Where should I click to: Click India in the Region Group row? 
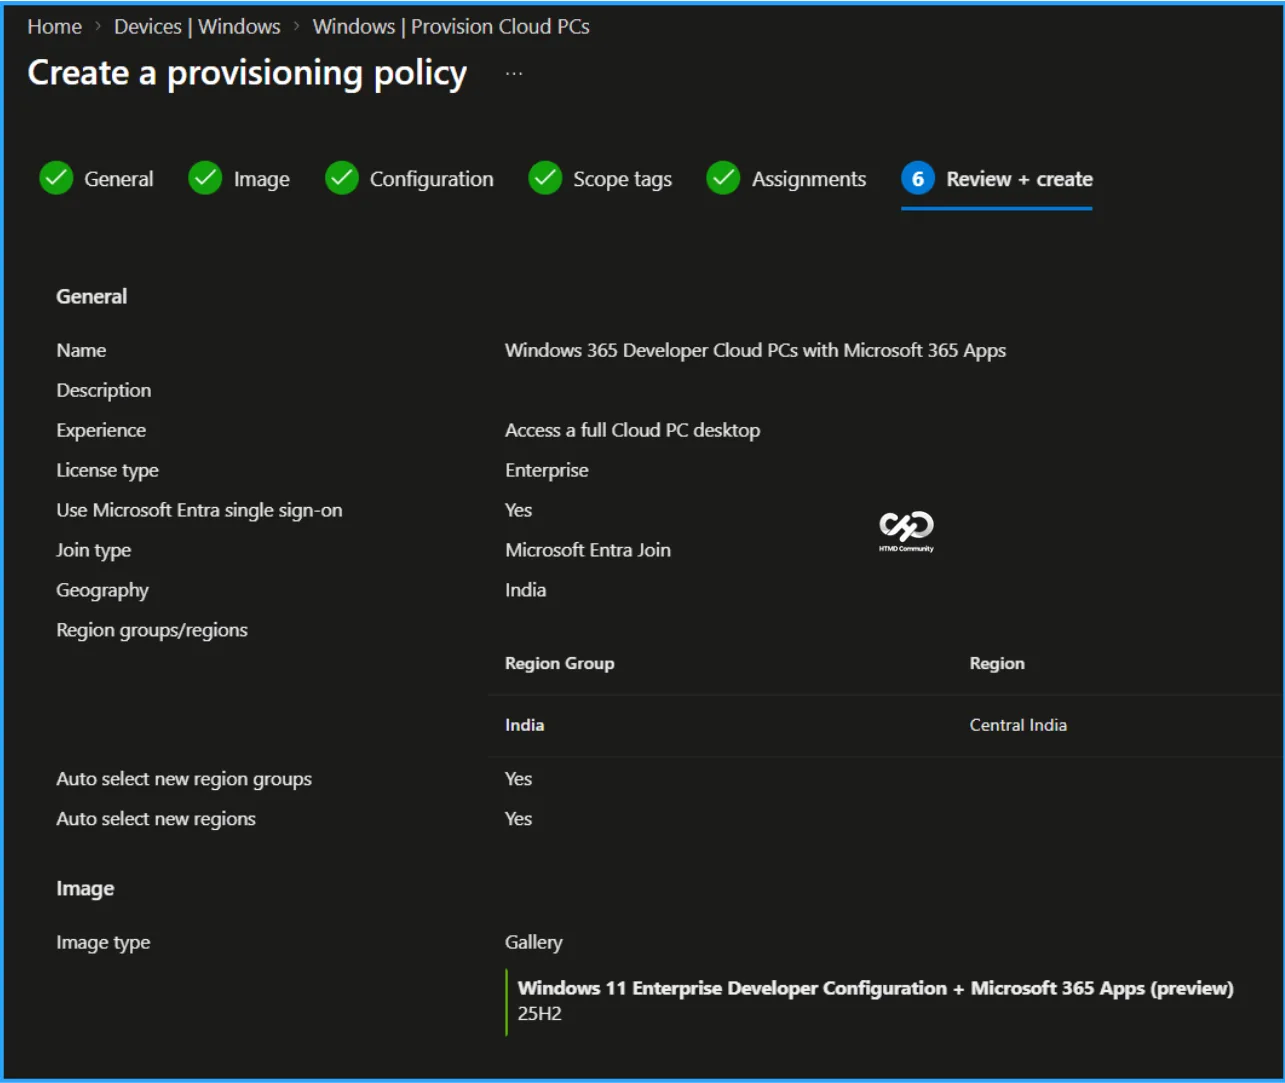point(525,725)
